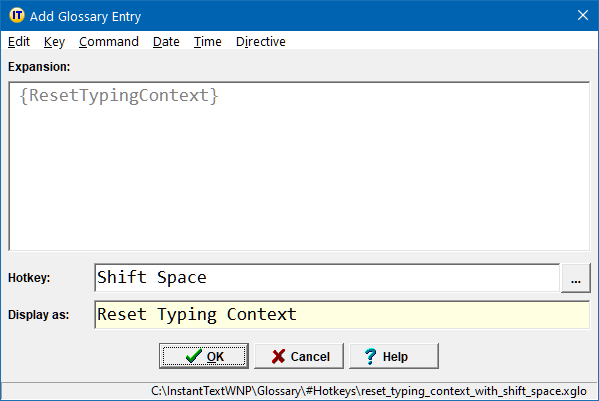
Task: Open the Time menu
Action: [207, 41]
